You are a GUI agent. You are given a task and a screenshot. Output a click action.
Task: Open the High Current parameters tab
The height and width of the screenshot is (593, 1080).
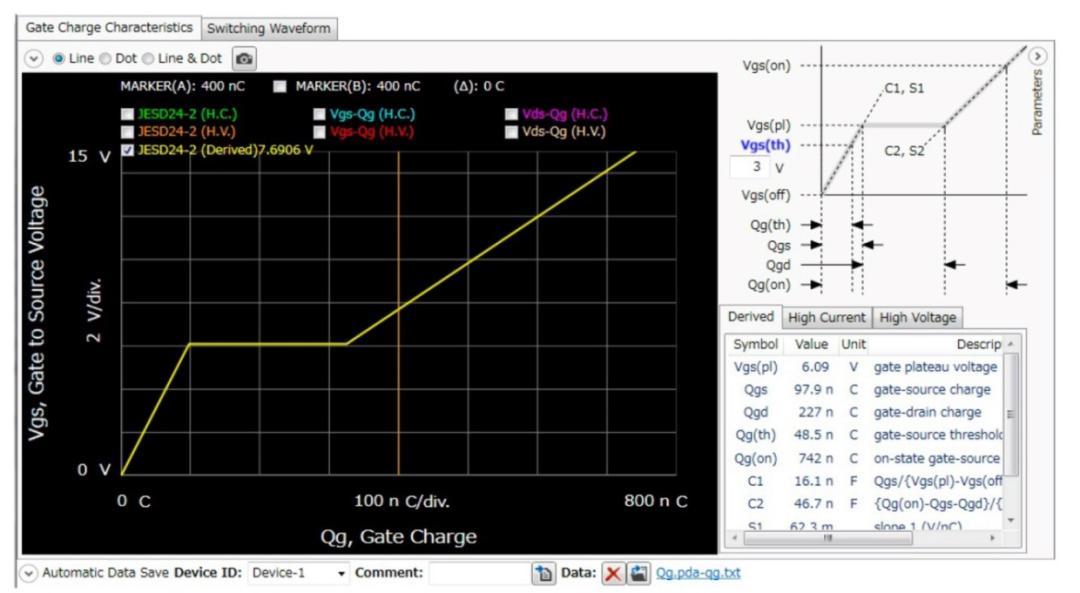[x=826, y=318]
